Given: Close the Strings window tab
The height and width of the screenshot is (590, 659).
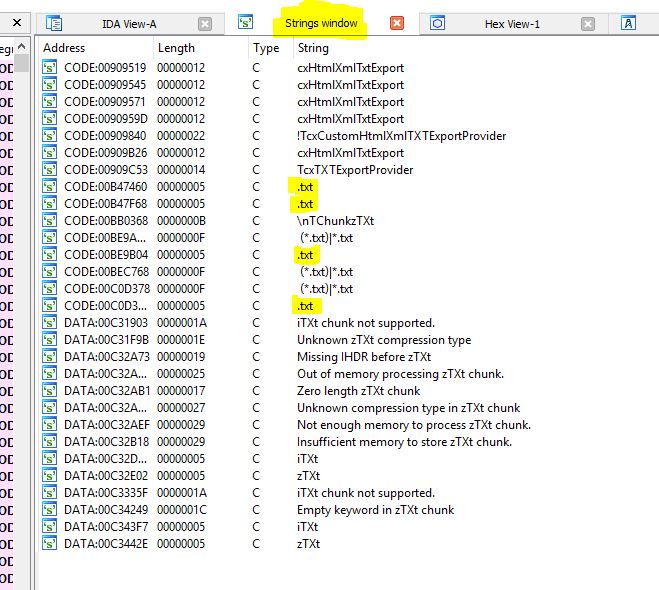Looking at the screenshot, I should click(397, 23).
